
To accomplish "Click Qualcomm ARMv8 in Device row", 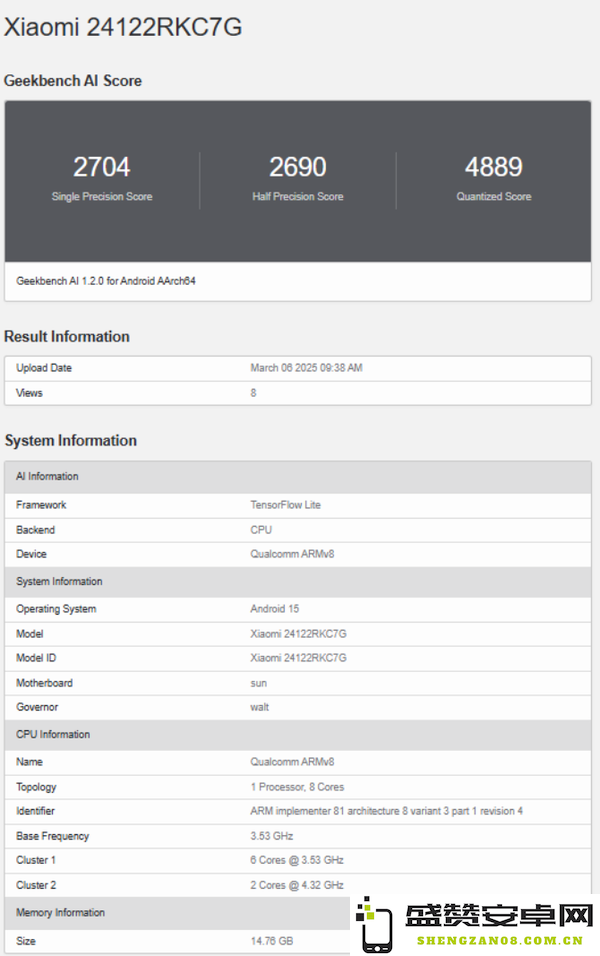I will click(292, 554).
